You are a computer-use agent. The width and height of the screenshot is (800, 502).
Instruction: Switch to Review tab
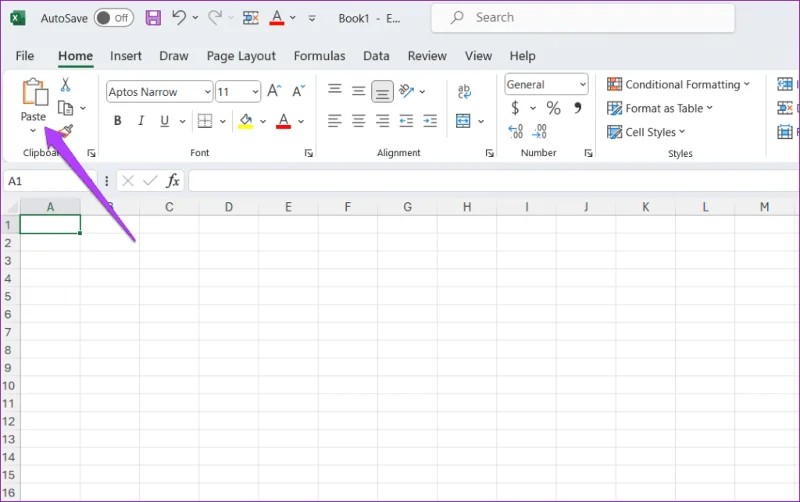coord(427,56)
